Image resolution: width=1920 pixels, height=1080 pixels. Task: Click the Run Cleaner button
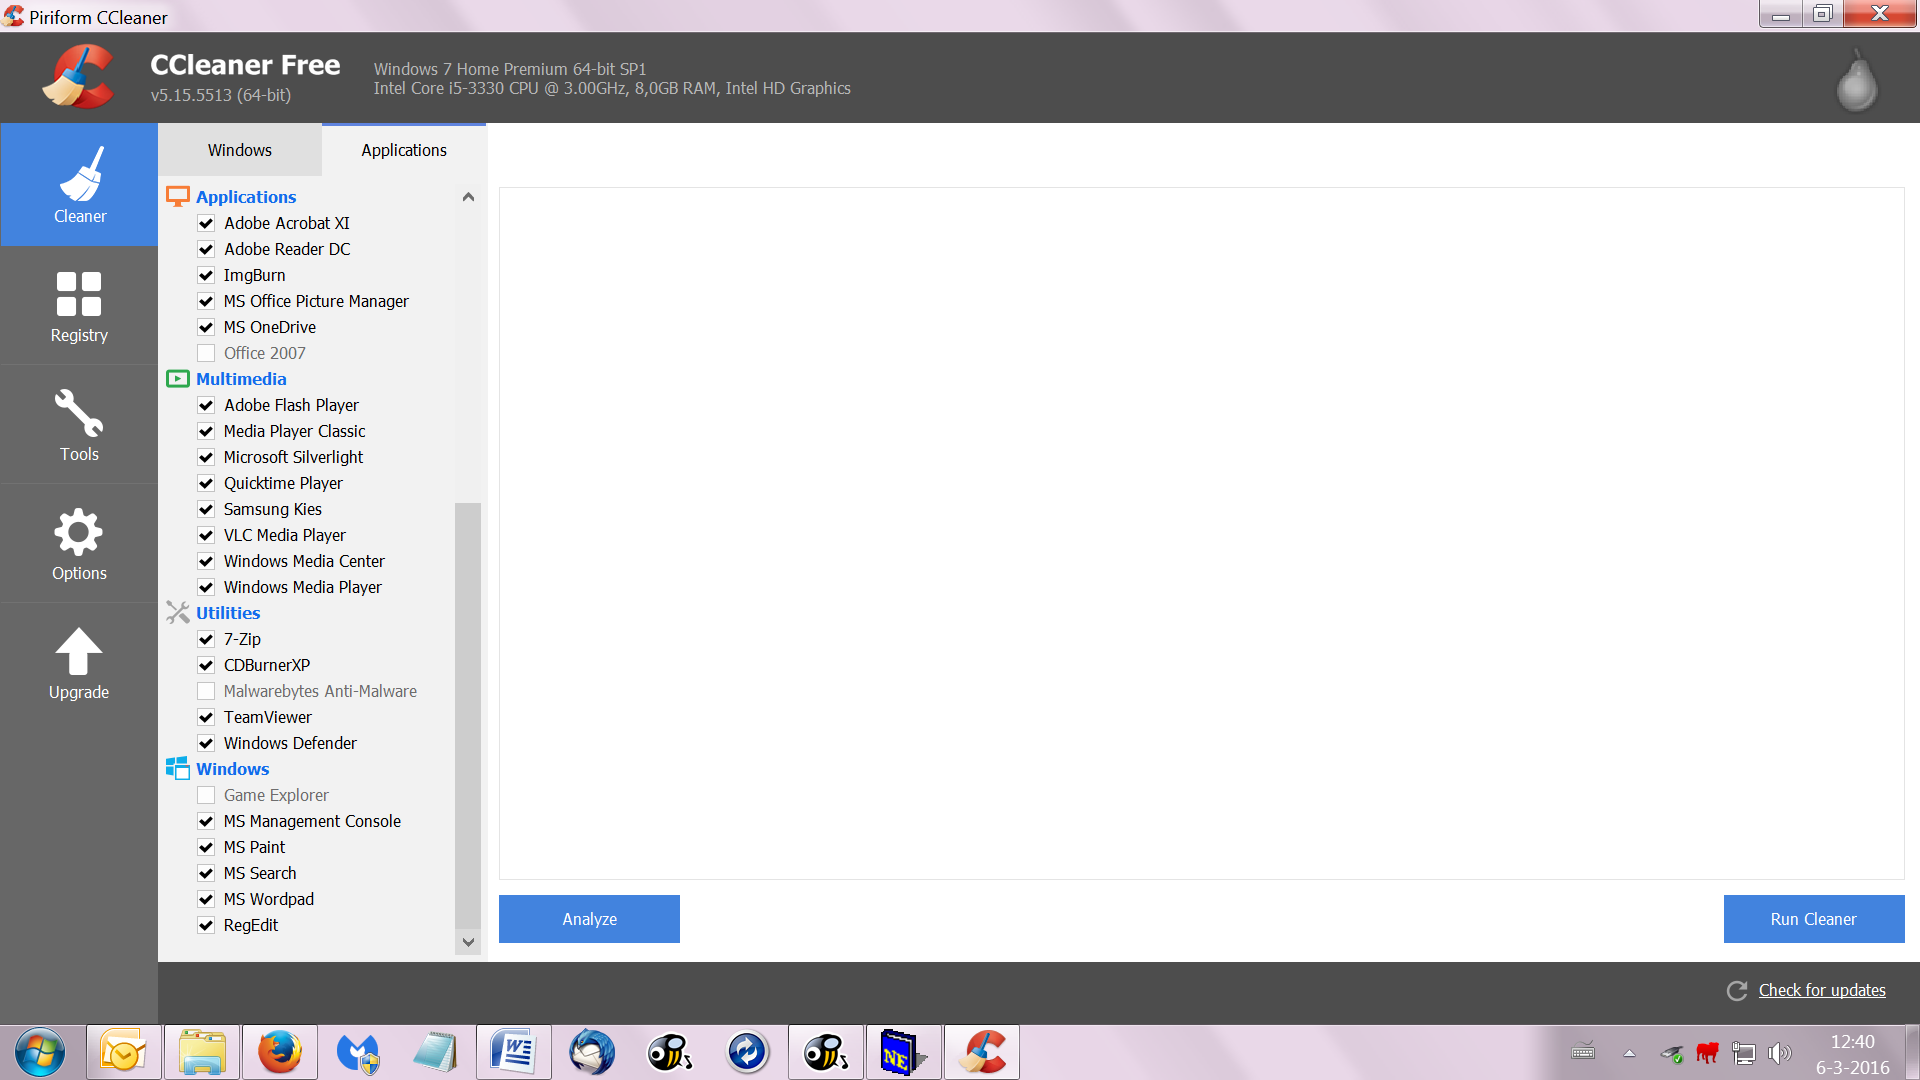(x=1813, y=919)
